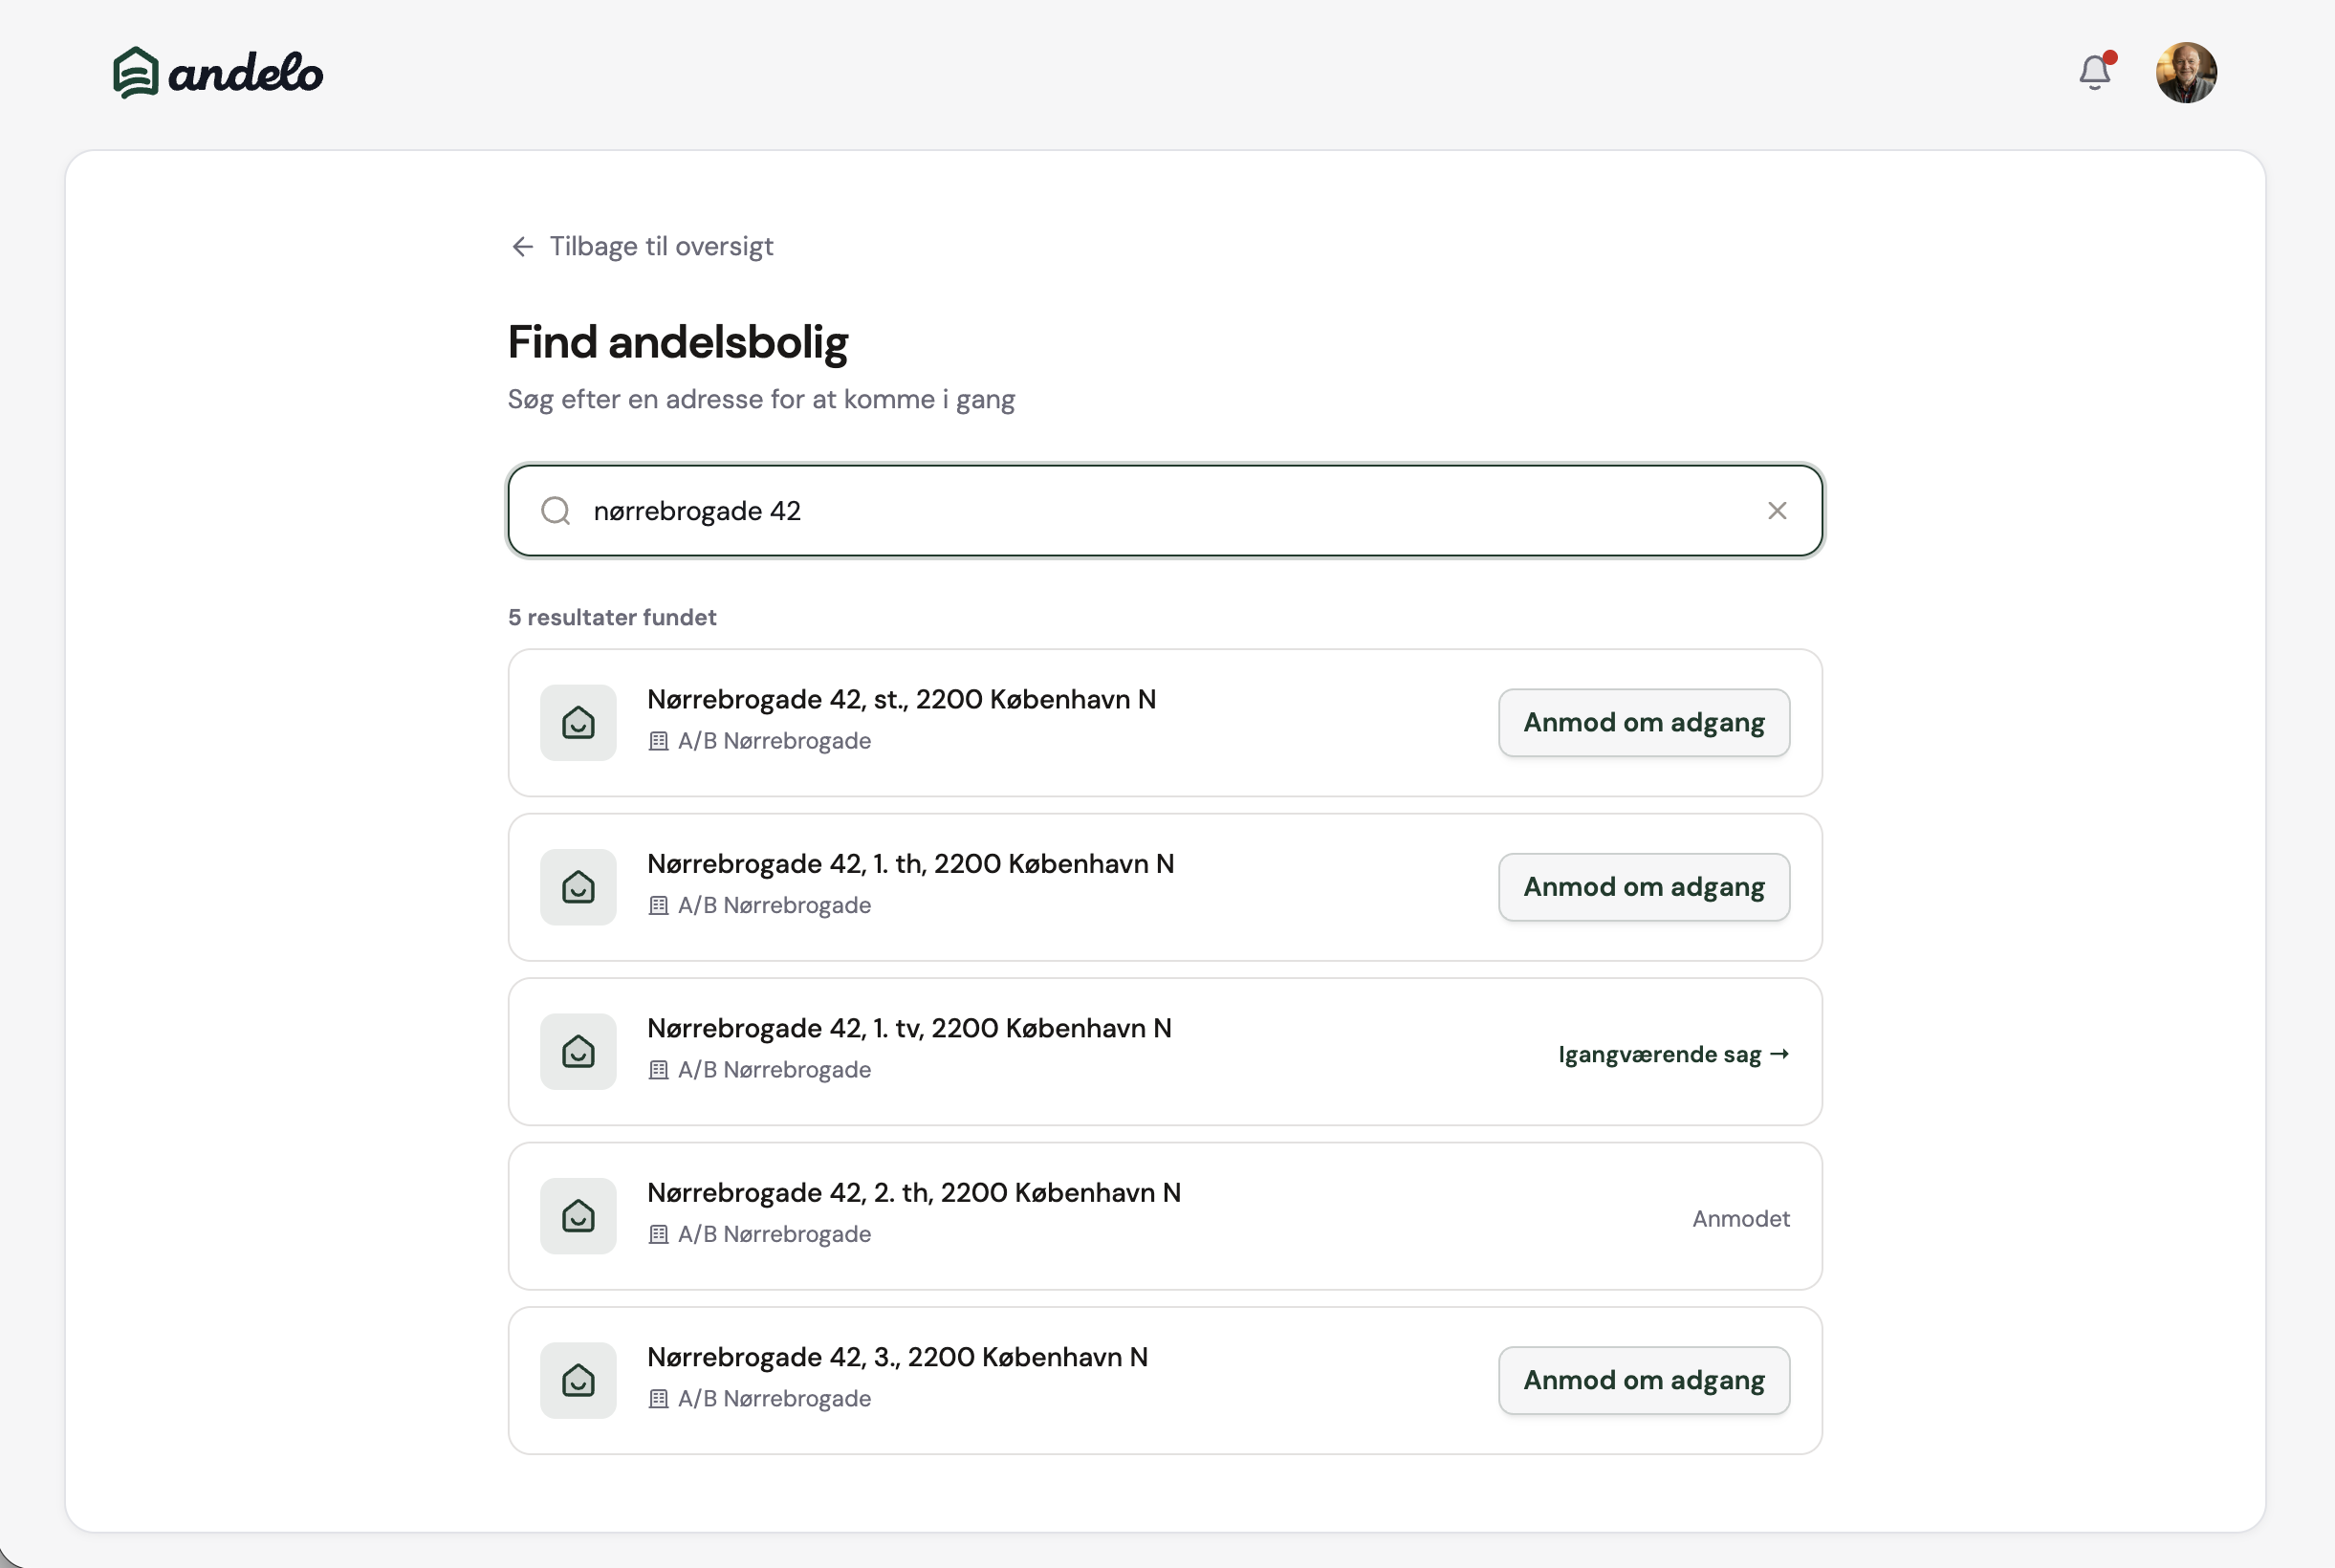This screenshot has height=1568, width=2335.
Task: Request access for Nørrebrogade 42, 3.
Action: tap(1643, 1380)
